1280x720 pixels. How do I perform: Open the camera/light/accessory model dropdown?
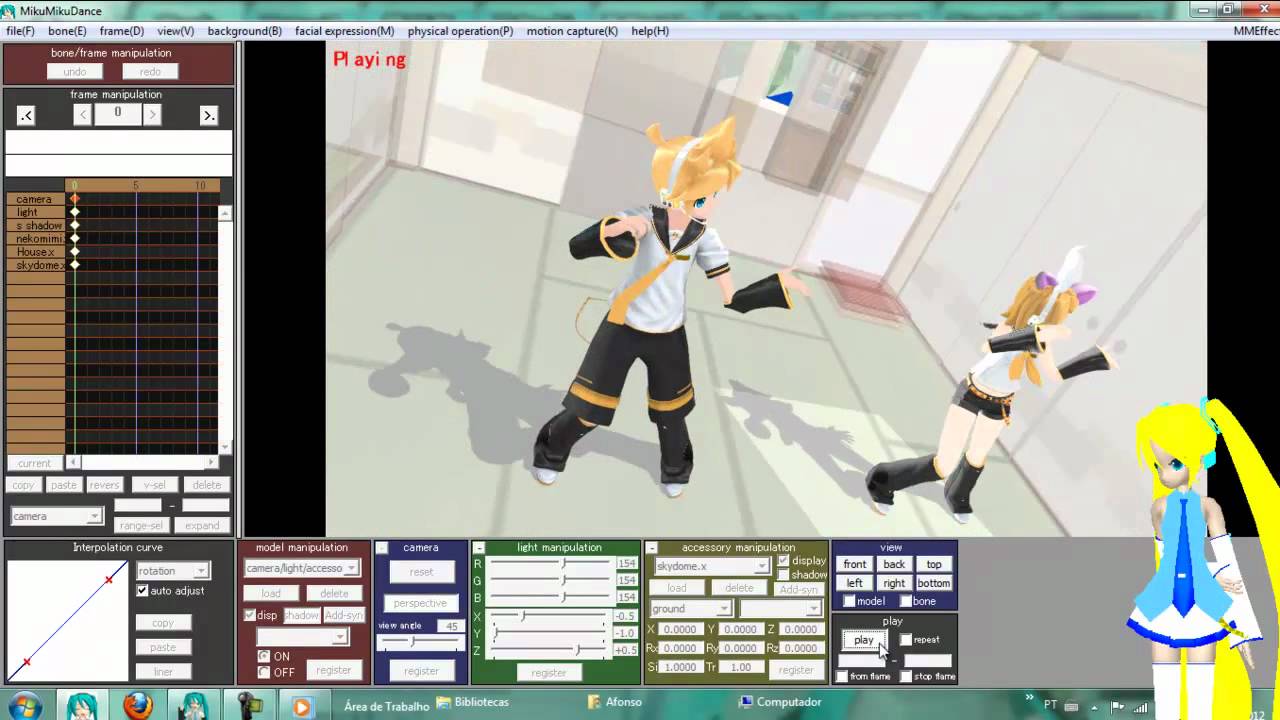[301, 568]
